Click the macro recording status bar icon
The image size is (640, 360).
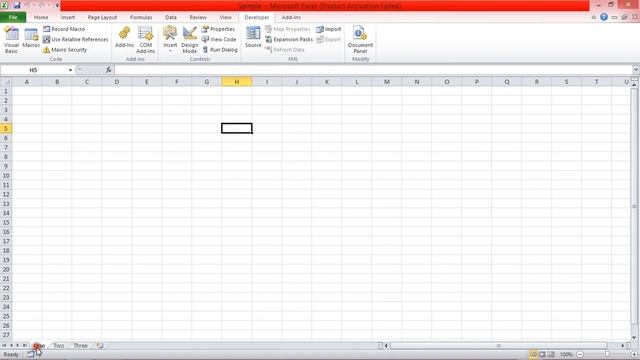tap(31, 354)
